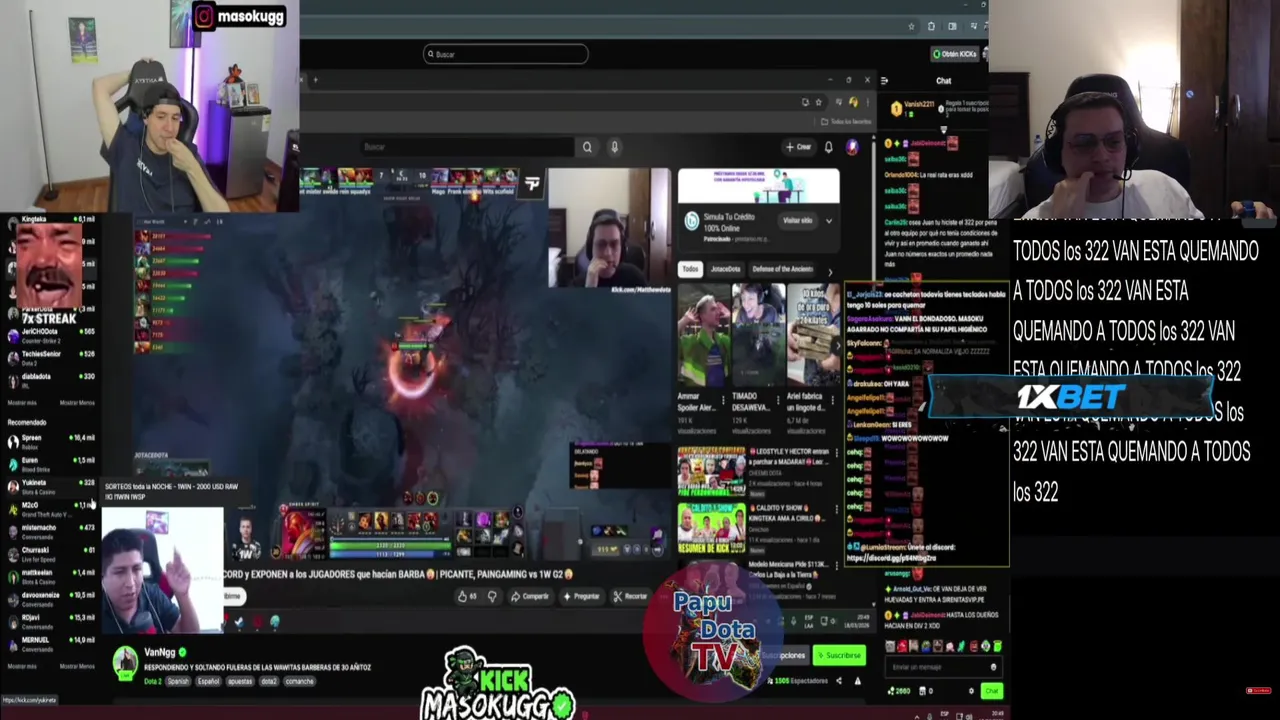
Task: Open JeriCHODota channel in sidebar
Action: 50,335
